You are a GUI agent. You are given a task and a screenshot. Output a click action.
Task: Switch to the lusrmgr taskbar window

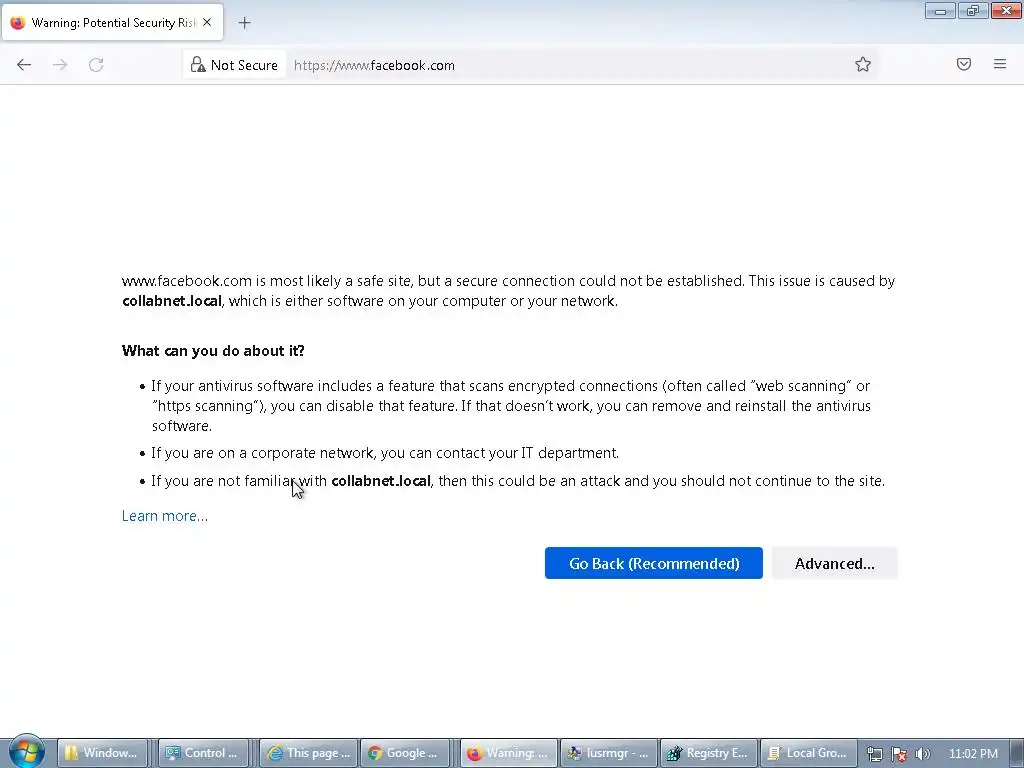pyautogui.click(x=609, y=753)
